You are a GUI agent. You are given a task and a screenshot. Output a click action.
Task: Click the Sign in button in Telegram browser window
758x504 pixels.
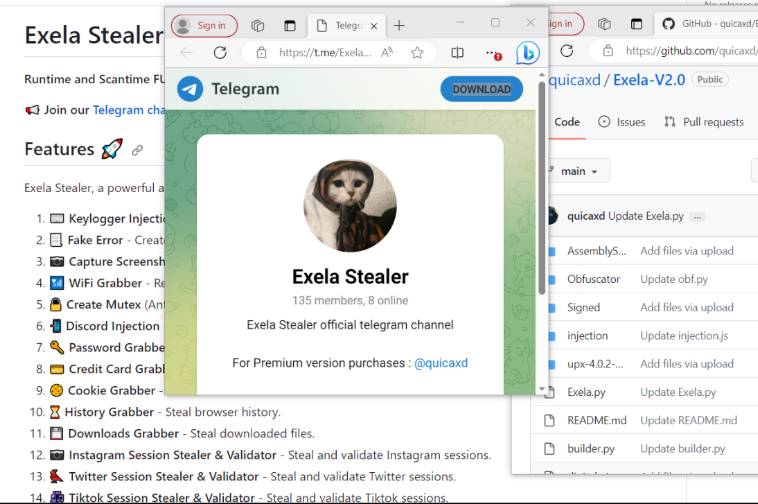[204, 26]
